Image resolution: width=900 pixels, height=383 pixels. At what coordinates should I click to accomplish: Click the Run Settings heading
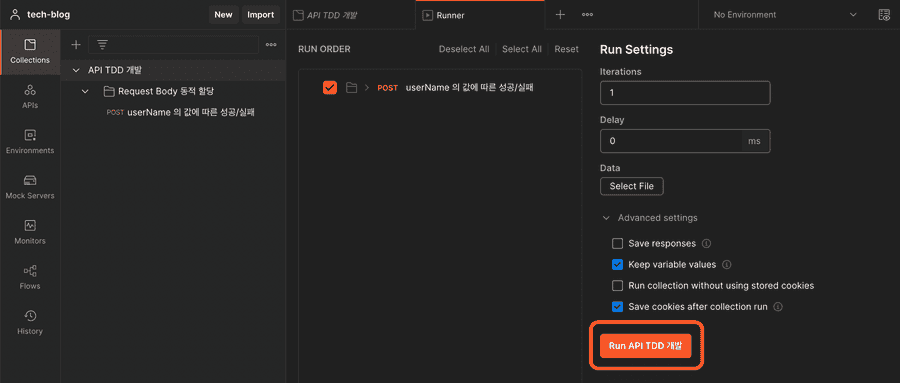[x=636, y=49]
